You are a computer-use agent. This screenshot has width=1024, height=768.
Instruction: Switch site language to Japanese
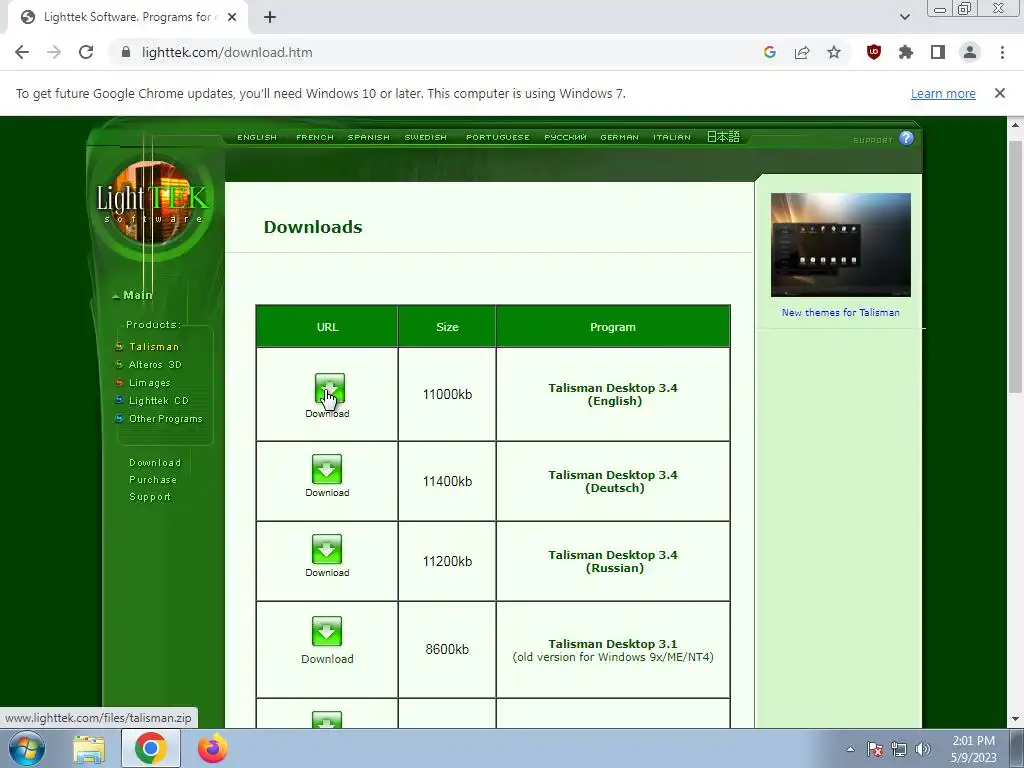723,136
